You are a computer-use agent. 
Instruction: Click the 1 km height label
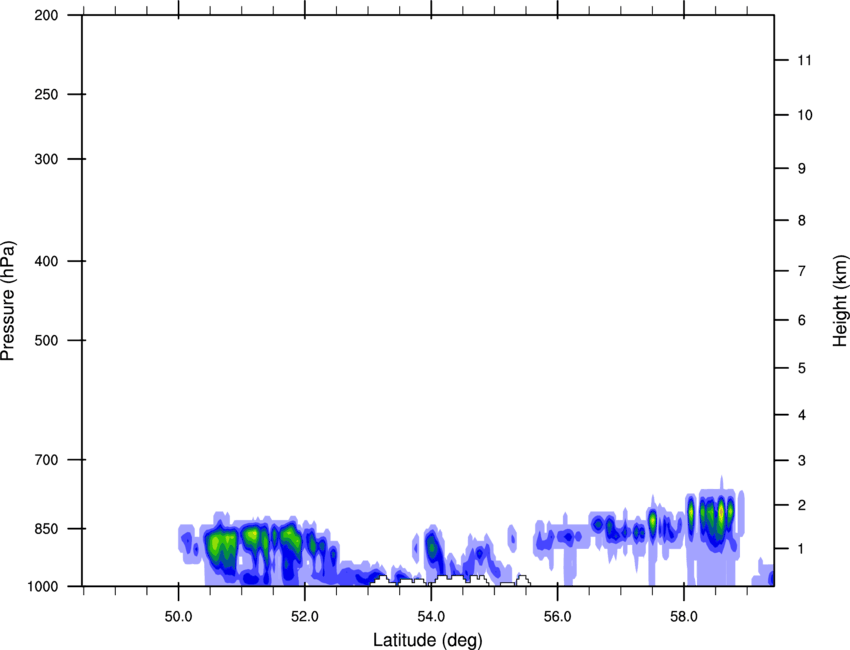tap(802, 549)
